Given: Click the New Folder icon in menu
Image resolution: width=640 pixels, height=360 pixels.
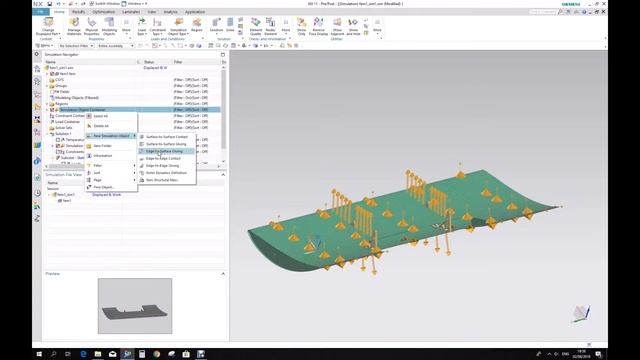Looking at the screenshot, I should [x=89, y=146].
